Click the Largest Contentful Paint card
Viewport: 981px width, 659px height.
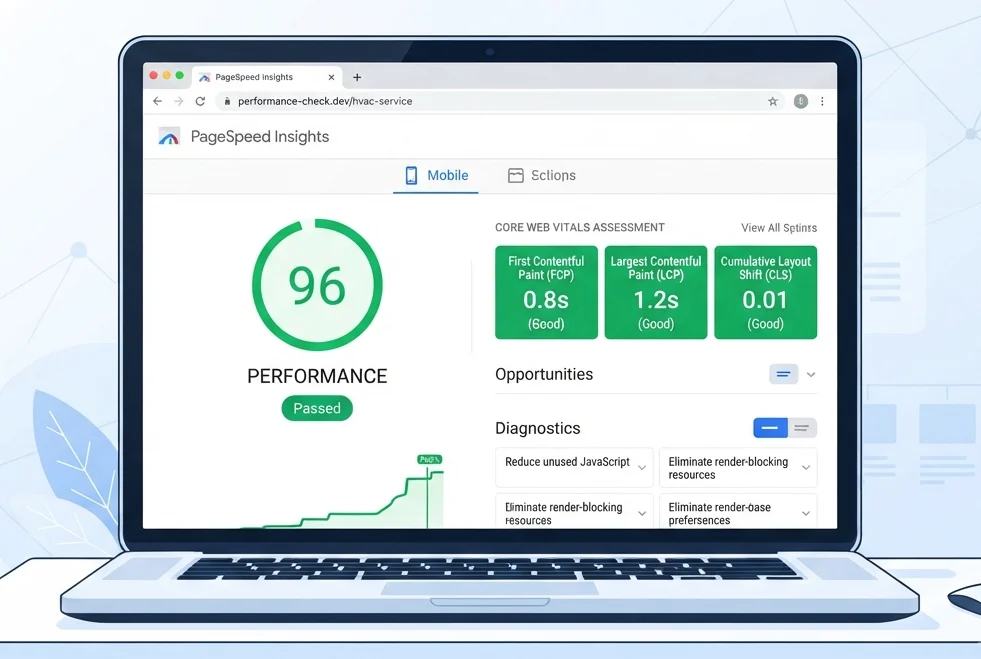click(x=656, y=292)
